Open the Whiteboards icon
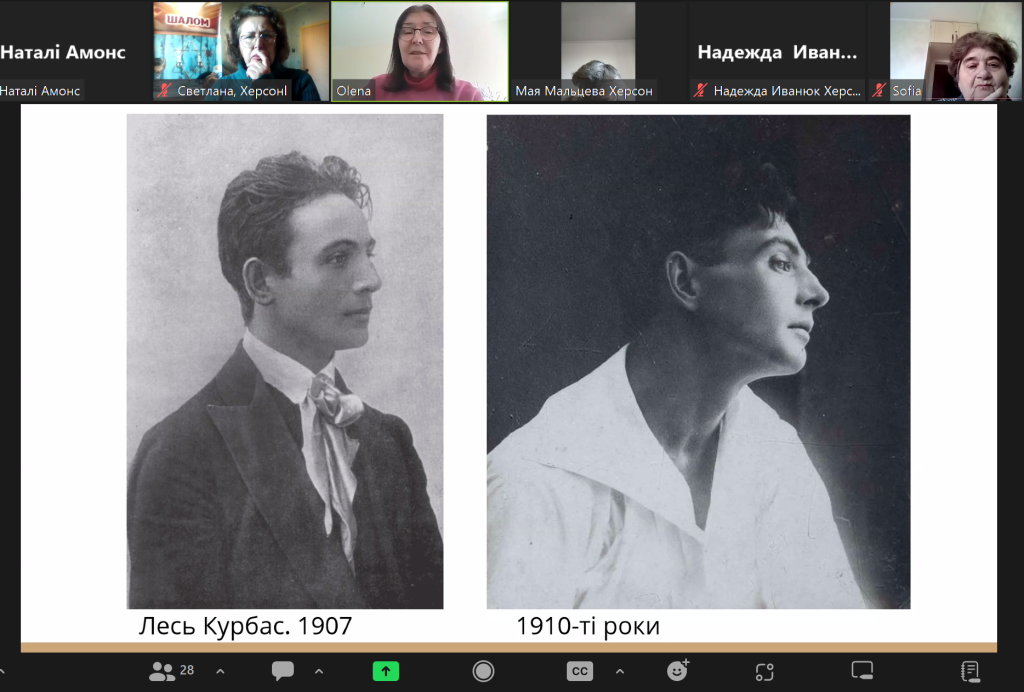1024x692 pixels. 862,671
